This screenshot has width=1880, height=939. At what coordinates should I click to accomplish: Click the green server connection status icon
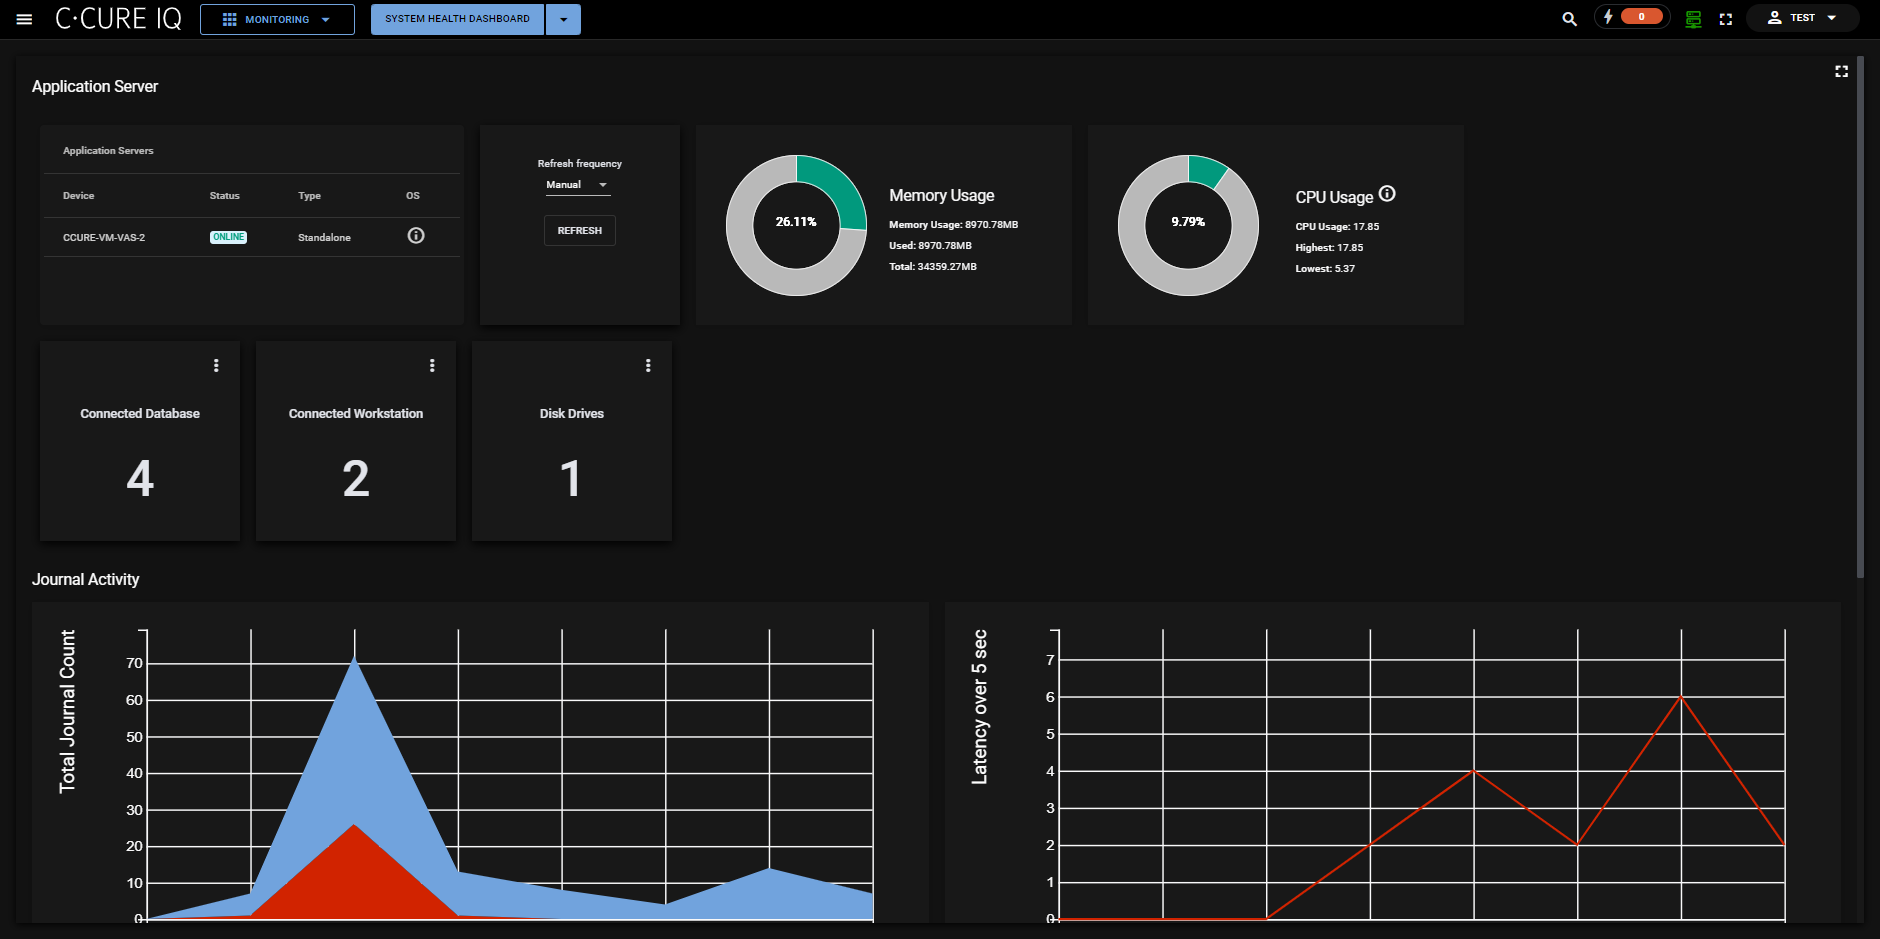click(x=1693, y=19)
